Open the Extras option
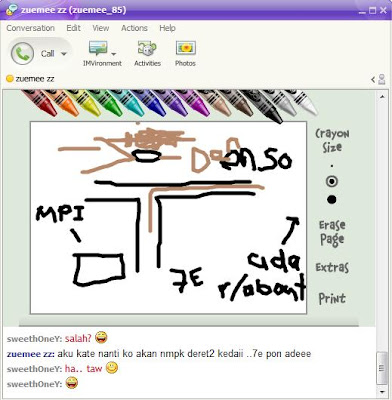392x400 pixels. coord(332,267)
